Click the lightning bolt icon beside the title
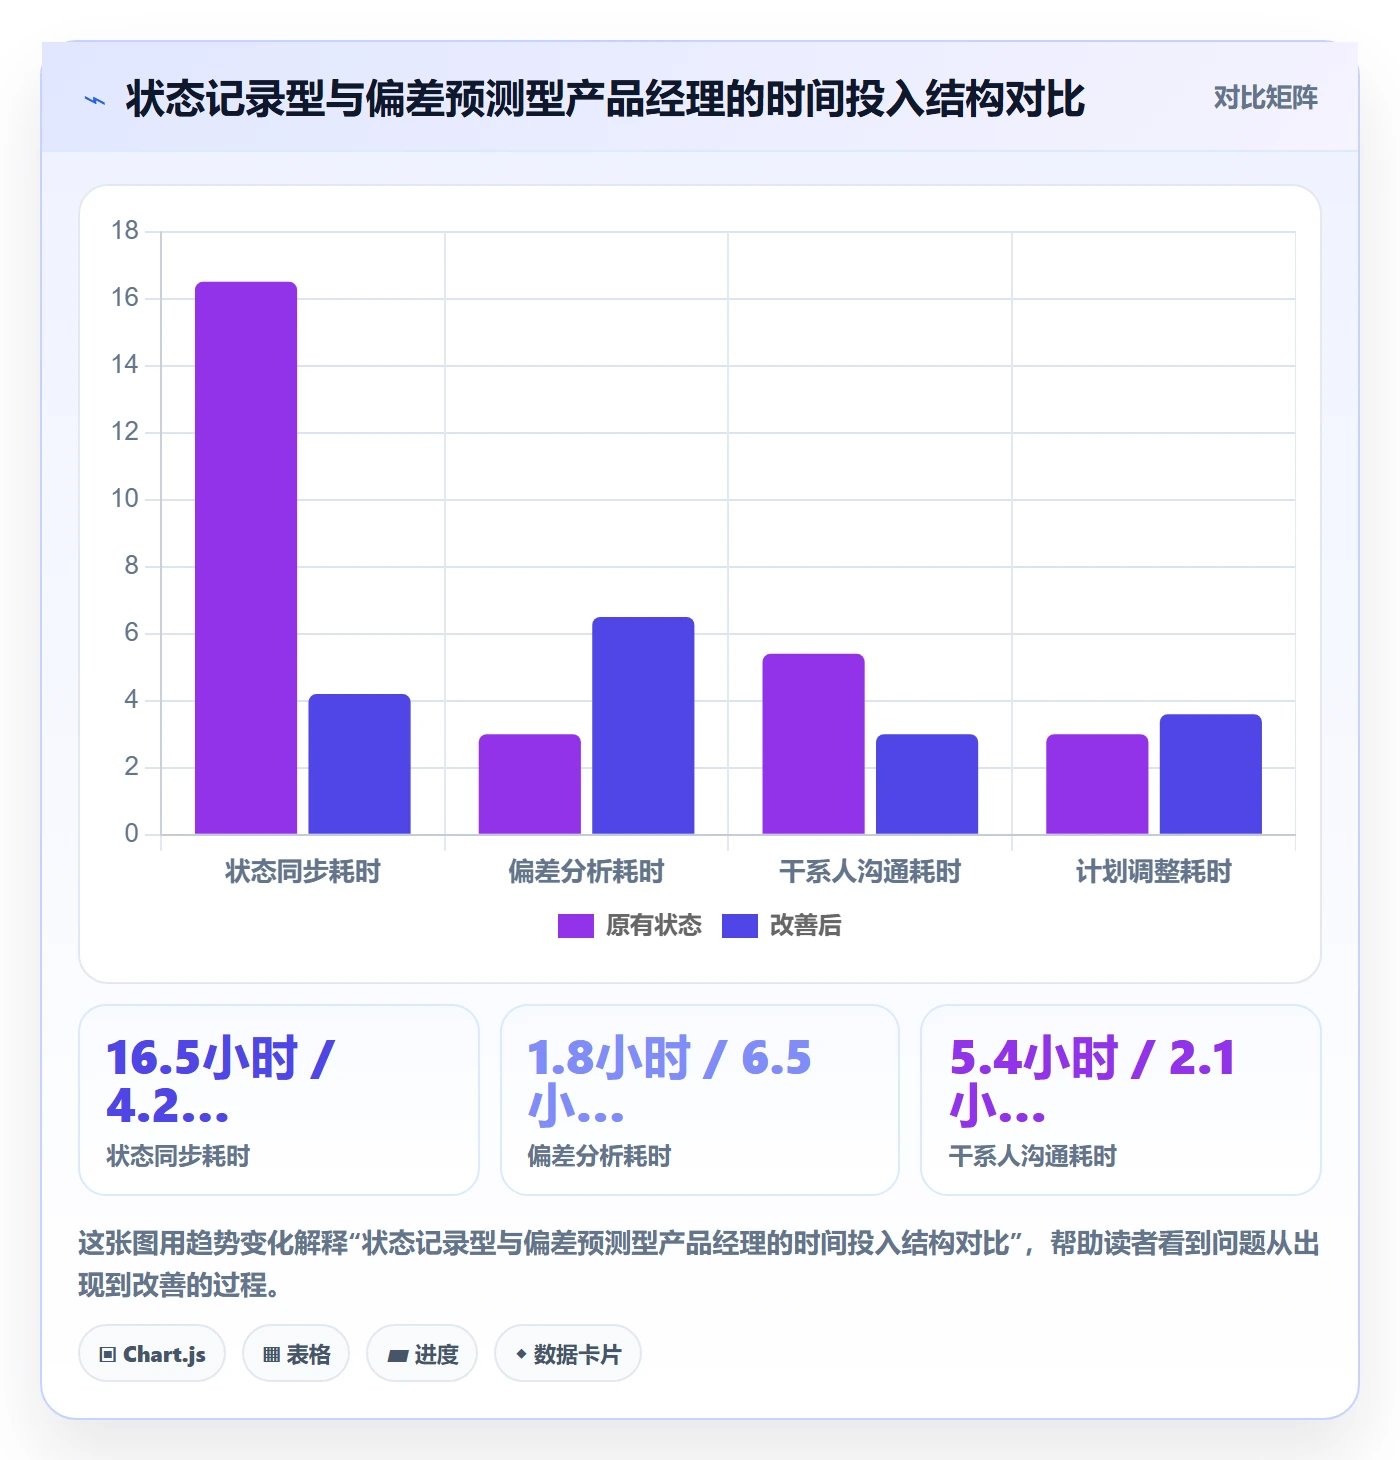Image resolution: width=1400 pixels, height=1460 pixels. click(x=95, y=100)
